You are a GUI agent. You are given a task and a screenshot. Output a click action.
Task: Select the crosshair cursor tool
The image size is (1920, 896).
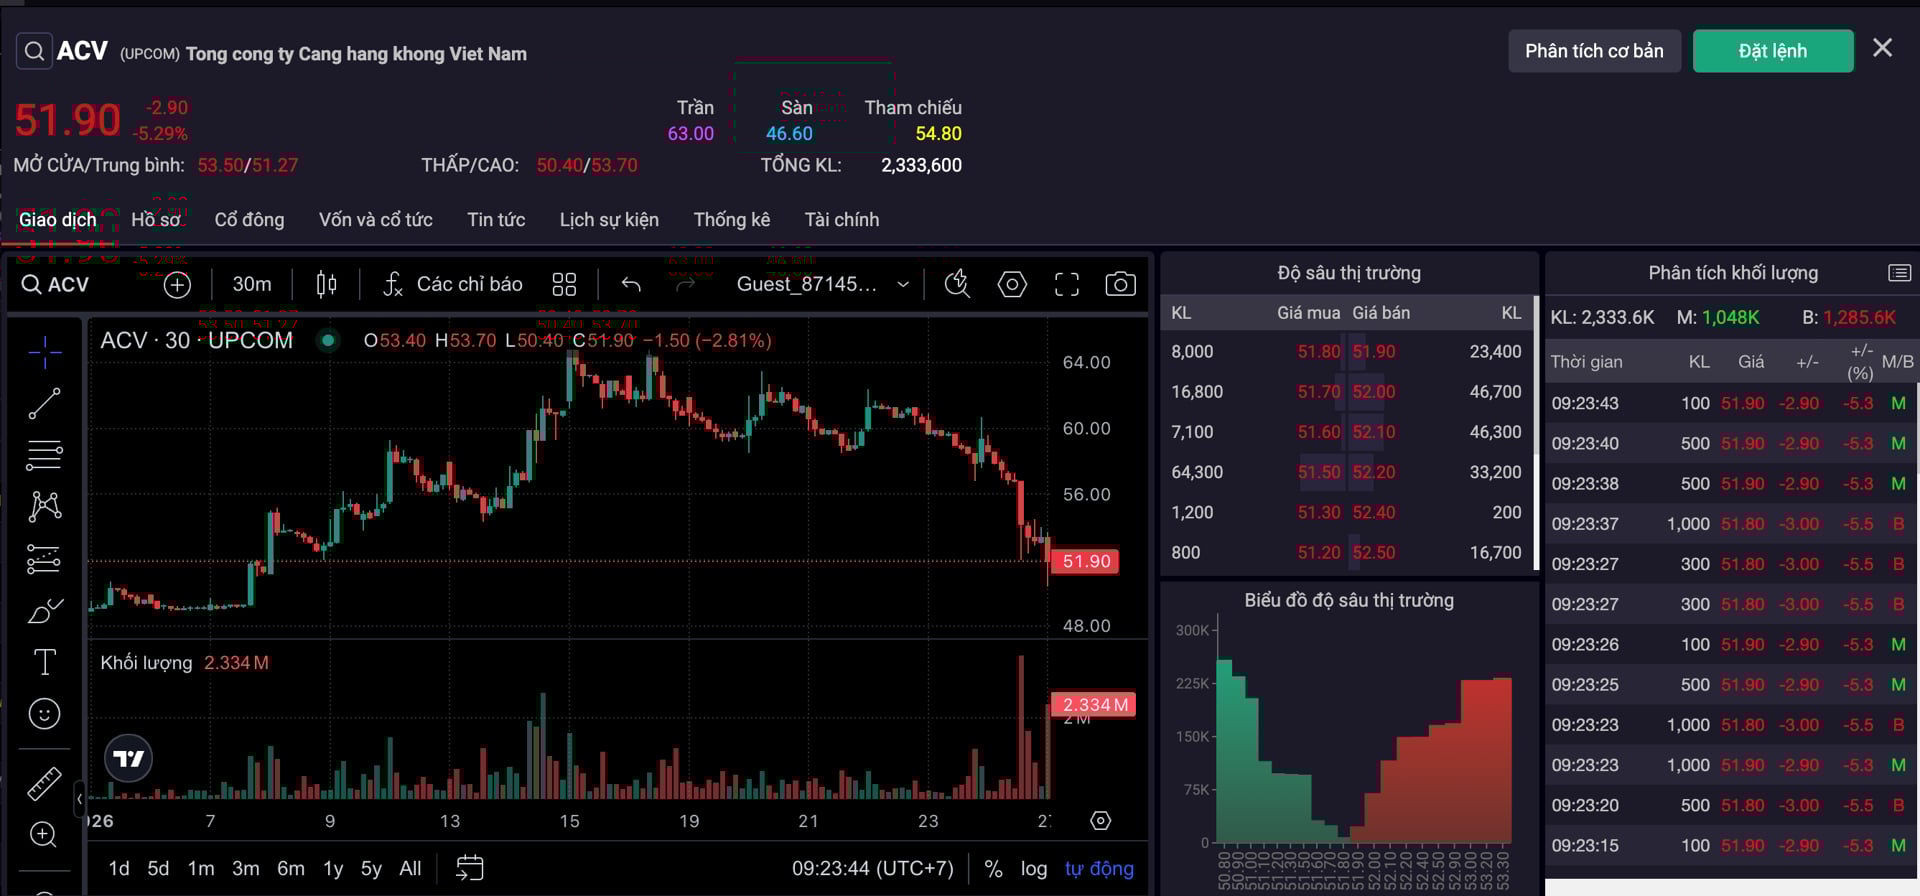[44, 352]
